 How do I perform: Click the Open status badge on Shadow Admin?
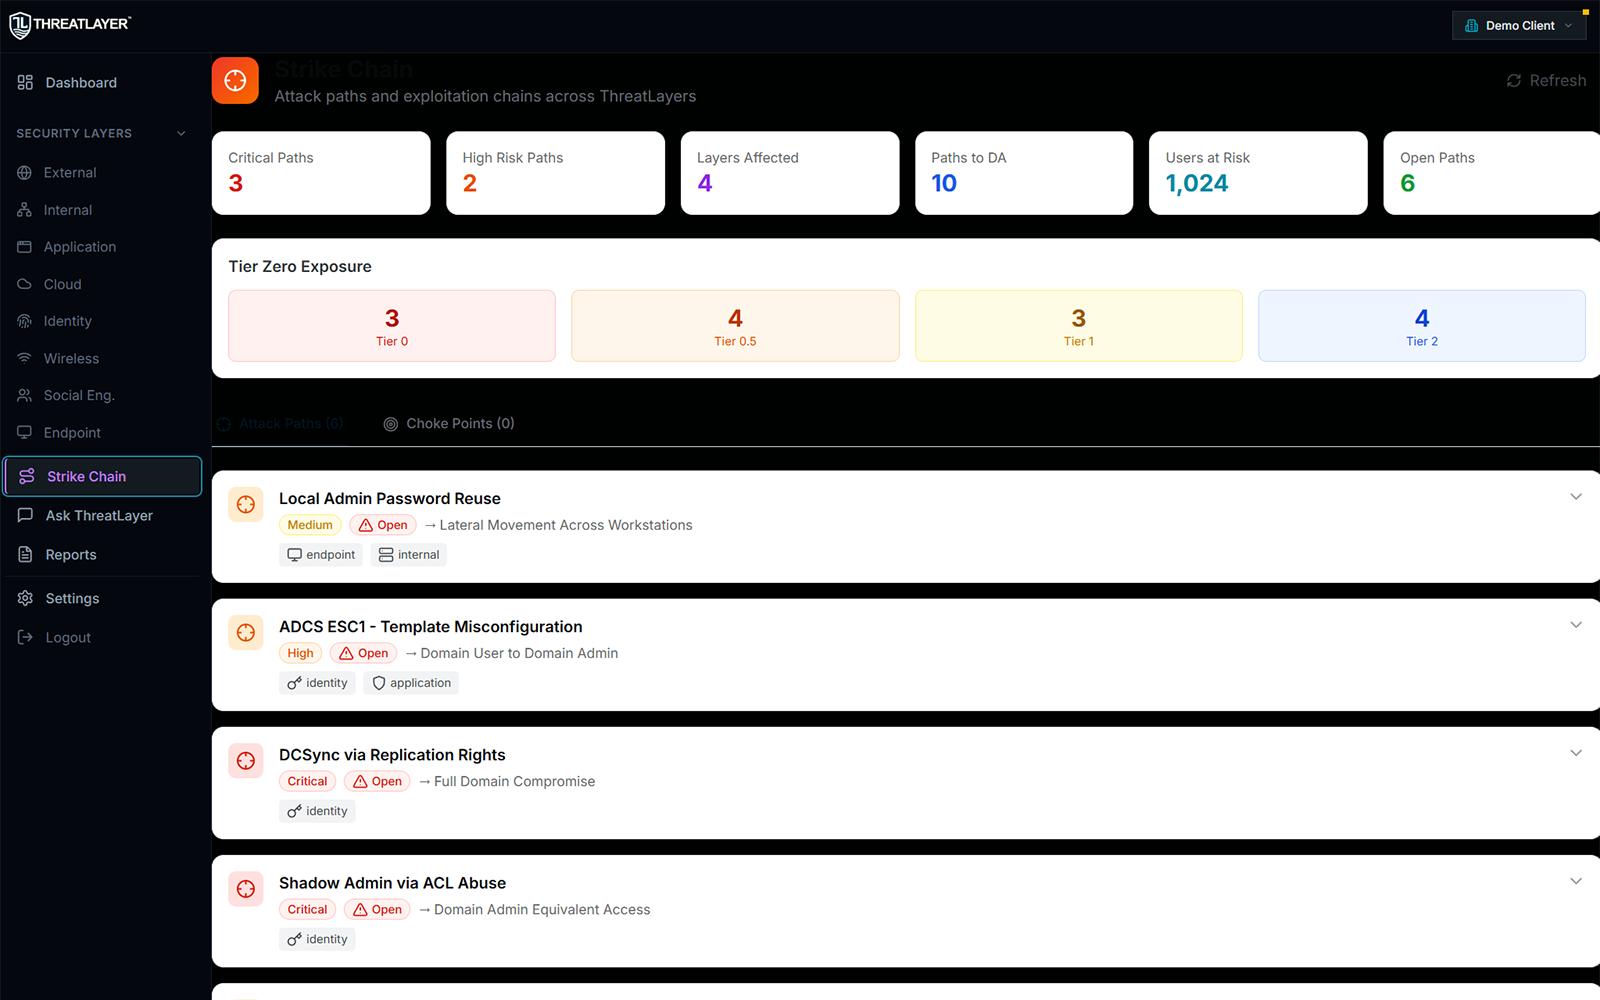click(377, 909)
